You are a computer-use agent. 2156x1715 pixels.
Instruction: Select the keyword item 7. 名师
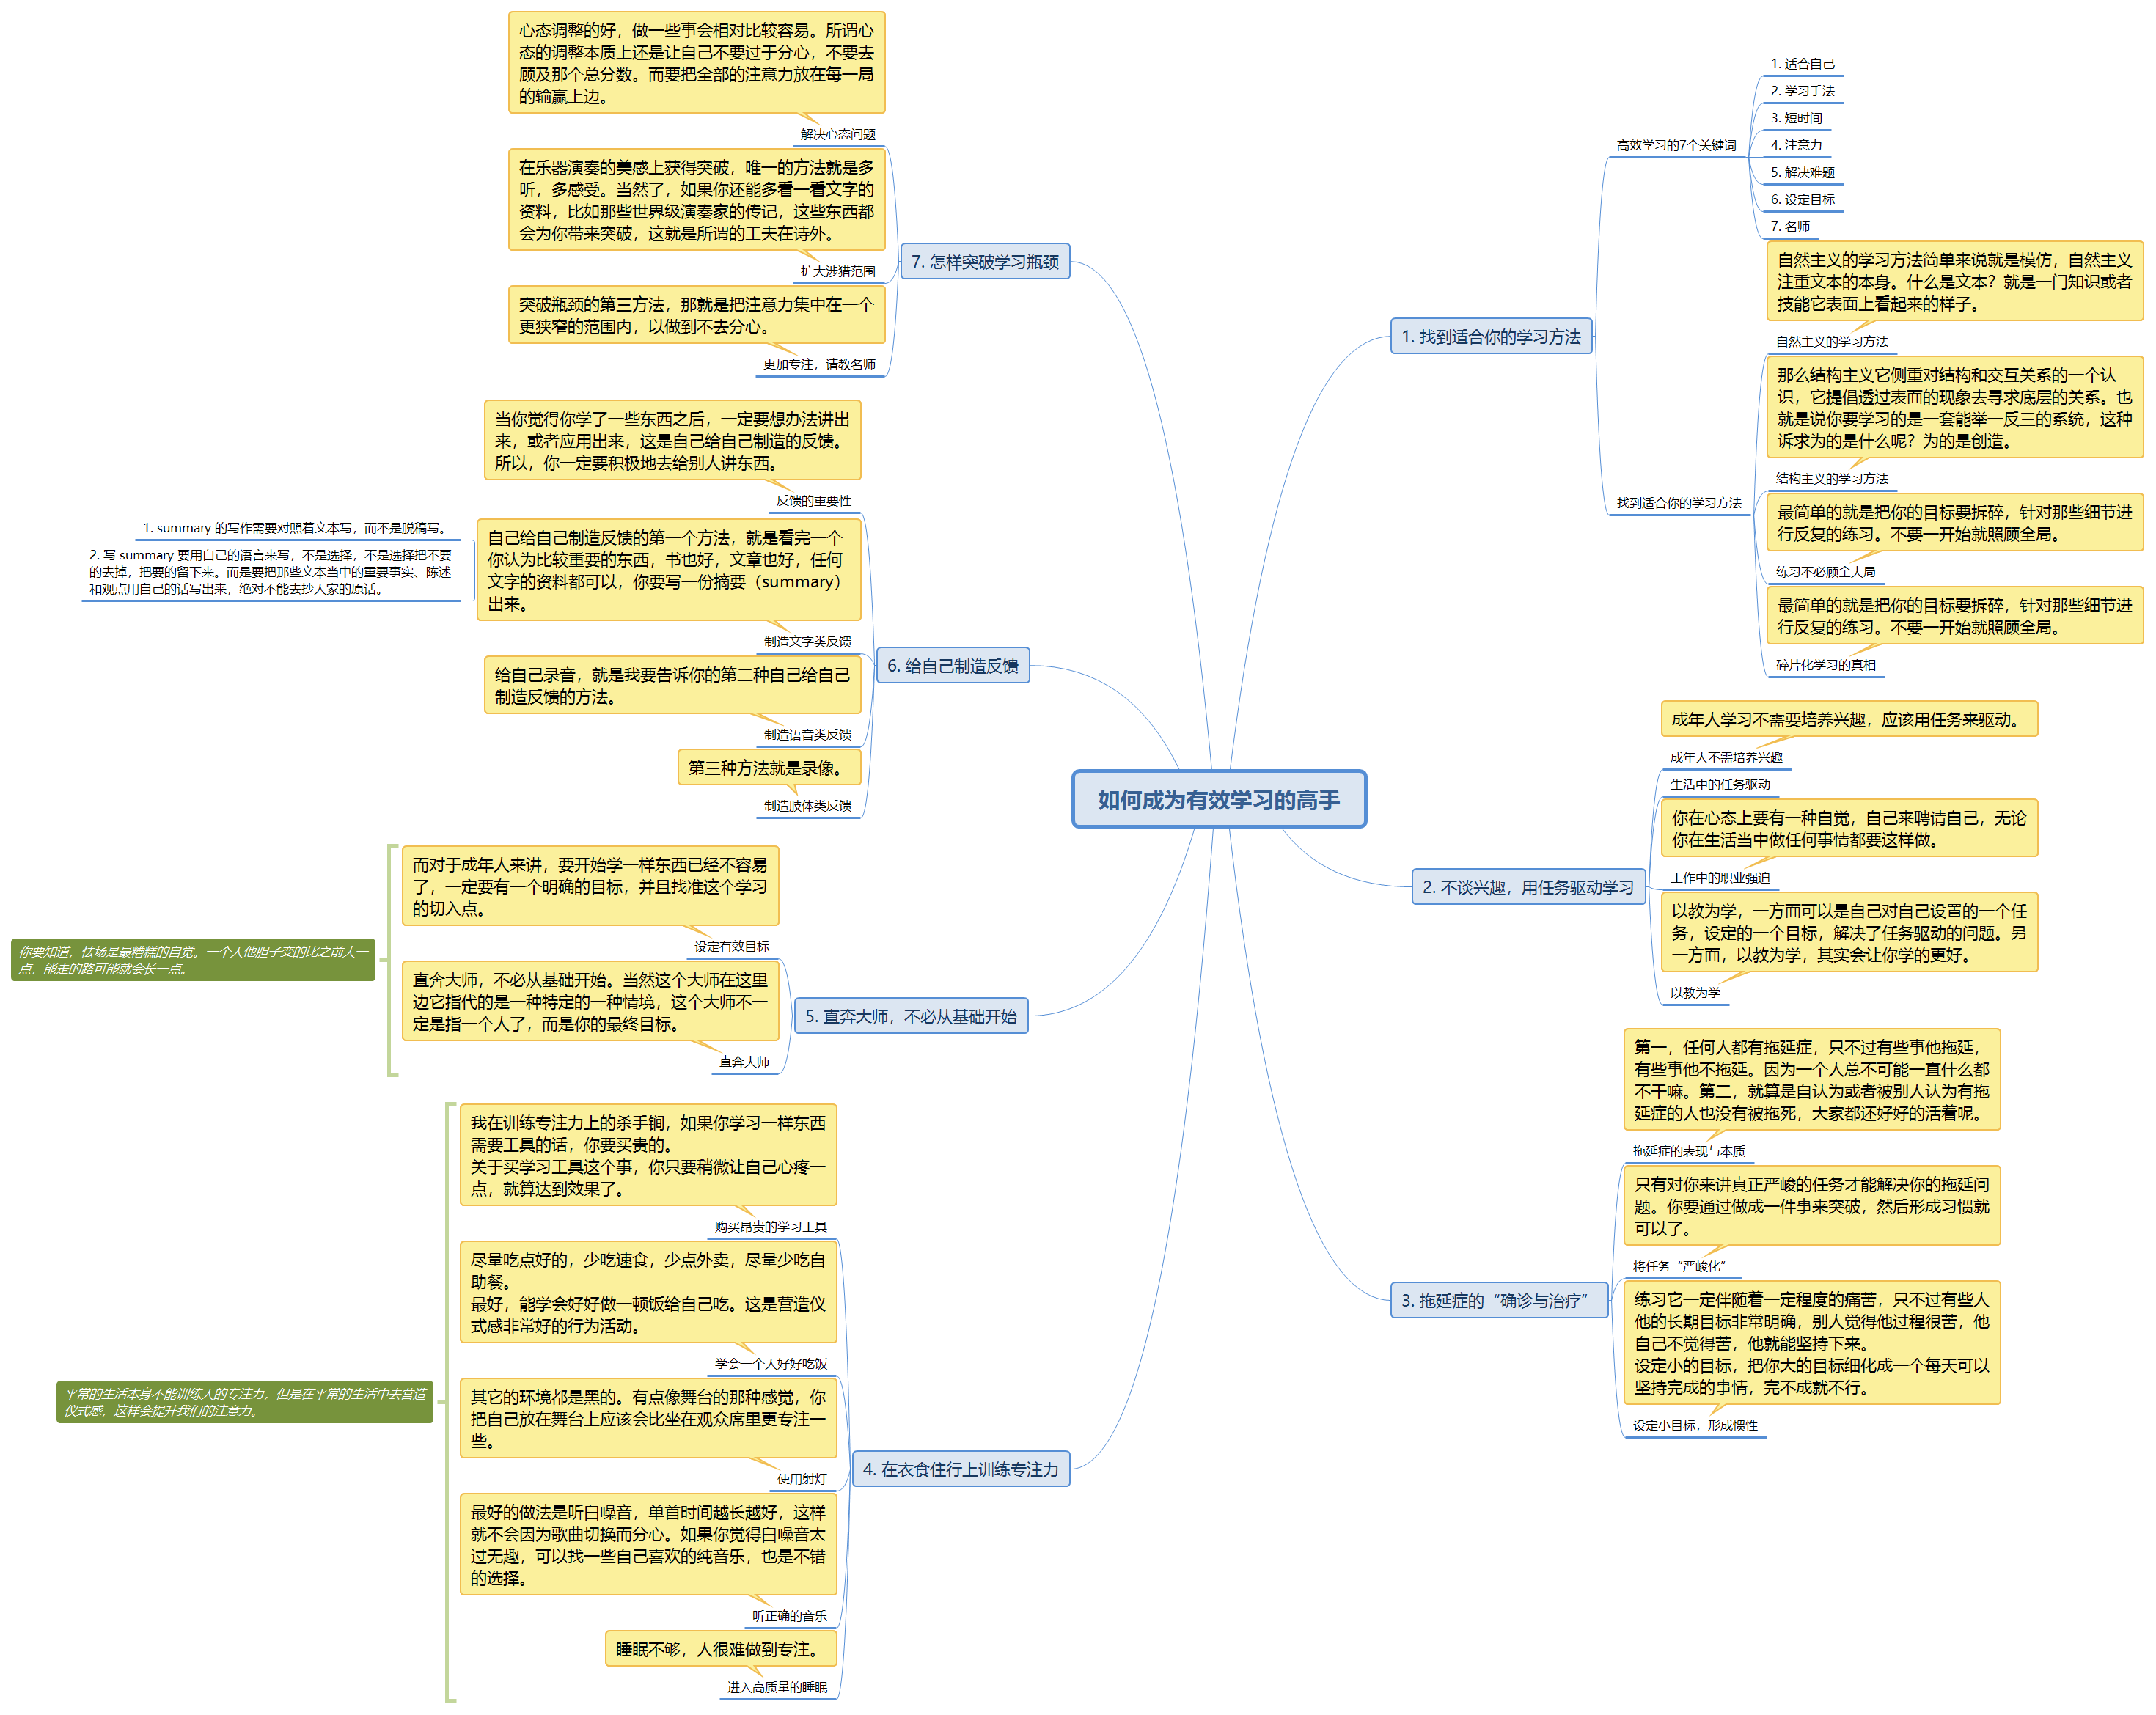tap(1789, 227)
